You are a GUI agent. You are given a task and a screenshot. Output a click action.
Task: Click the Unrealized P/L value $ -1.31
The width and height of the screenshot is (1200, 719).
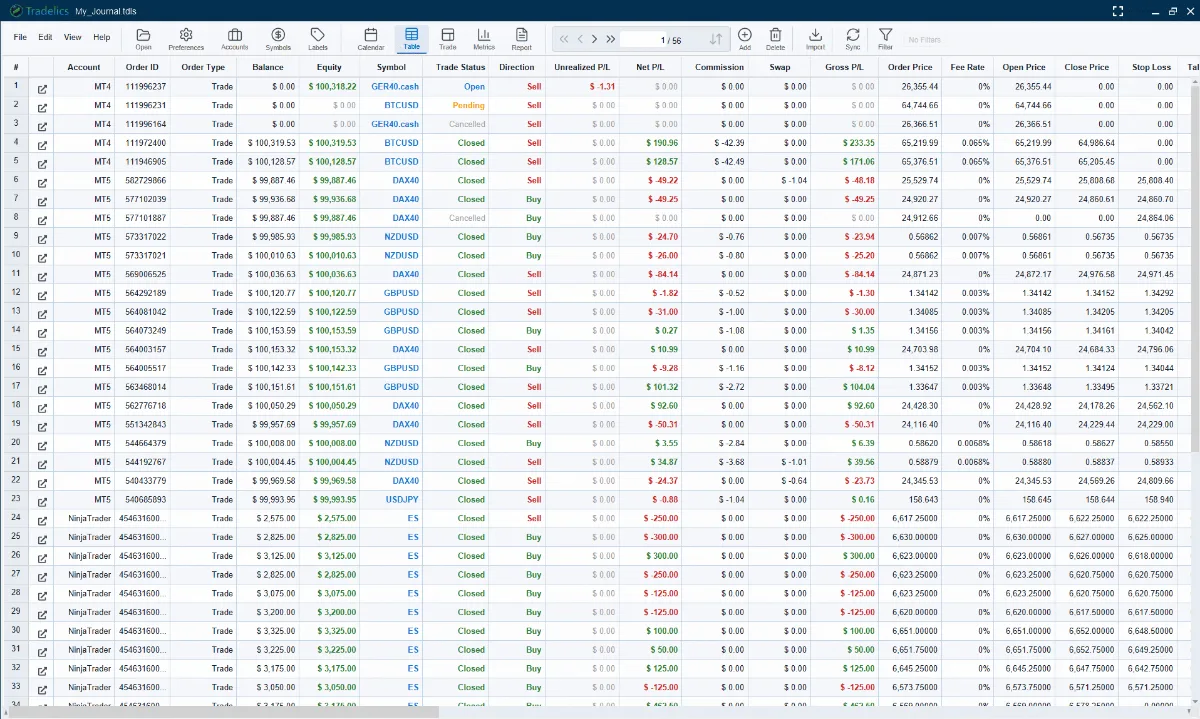click(x=602, y=87)
